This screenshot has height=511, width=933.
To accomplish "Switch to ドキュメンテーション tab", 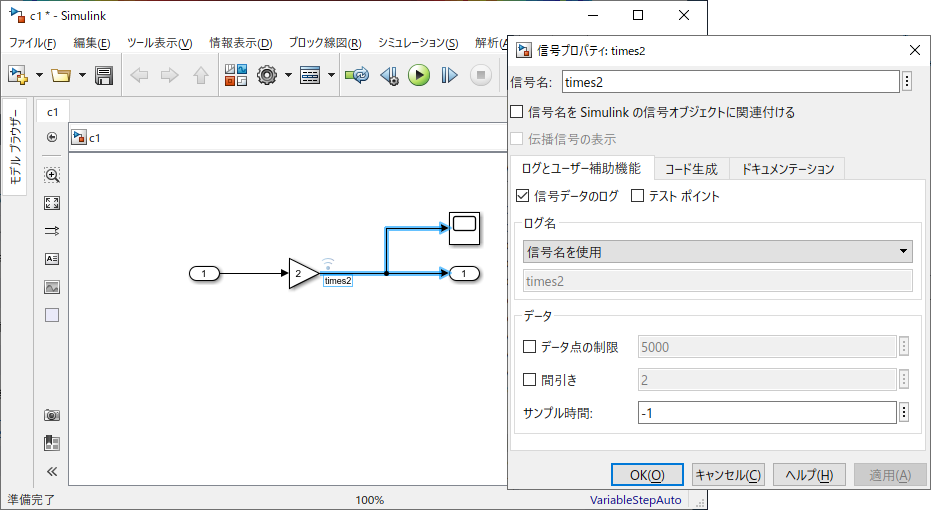I will 787,170.
